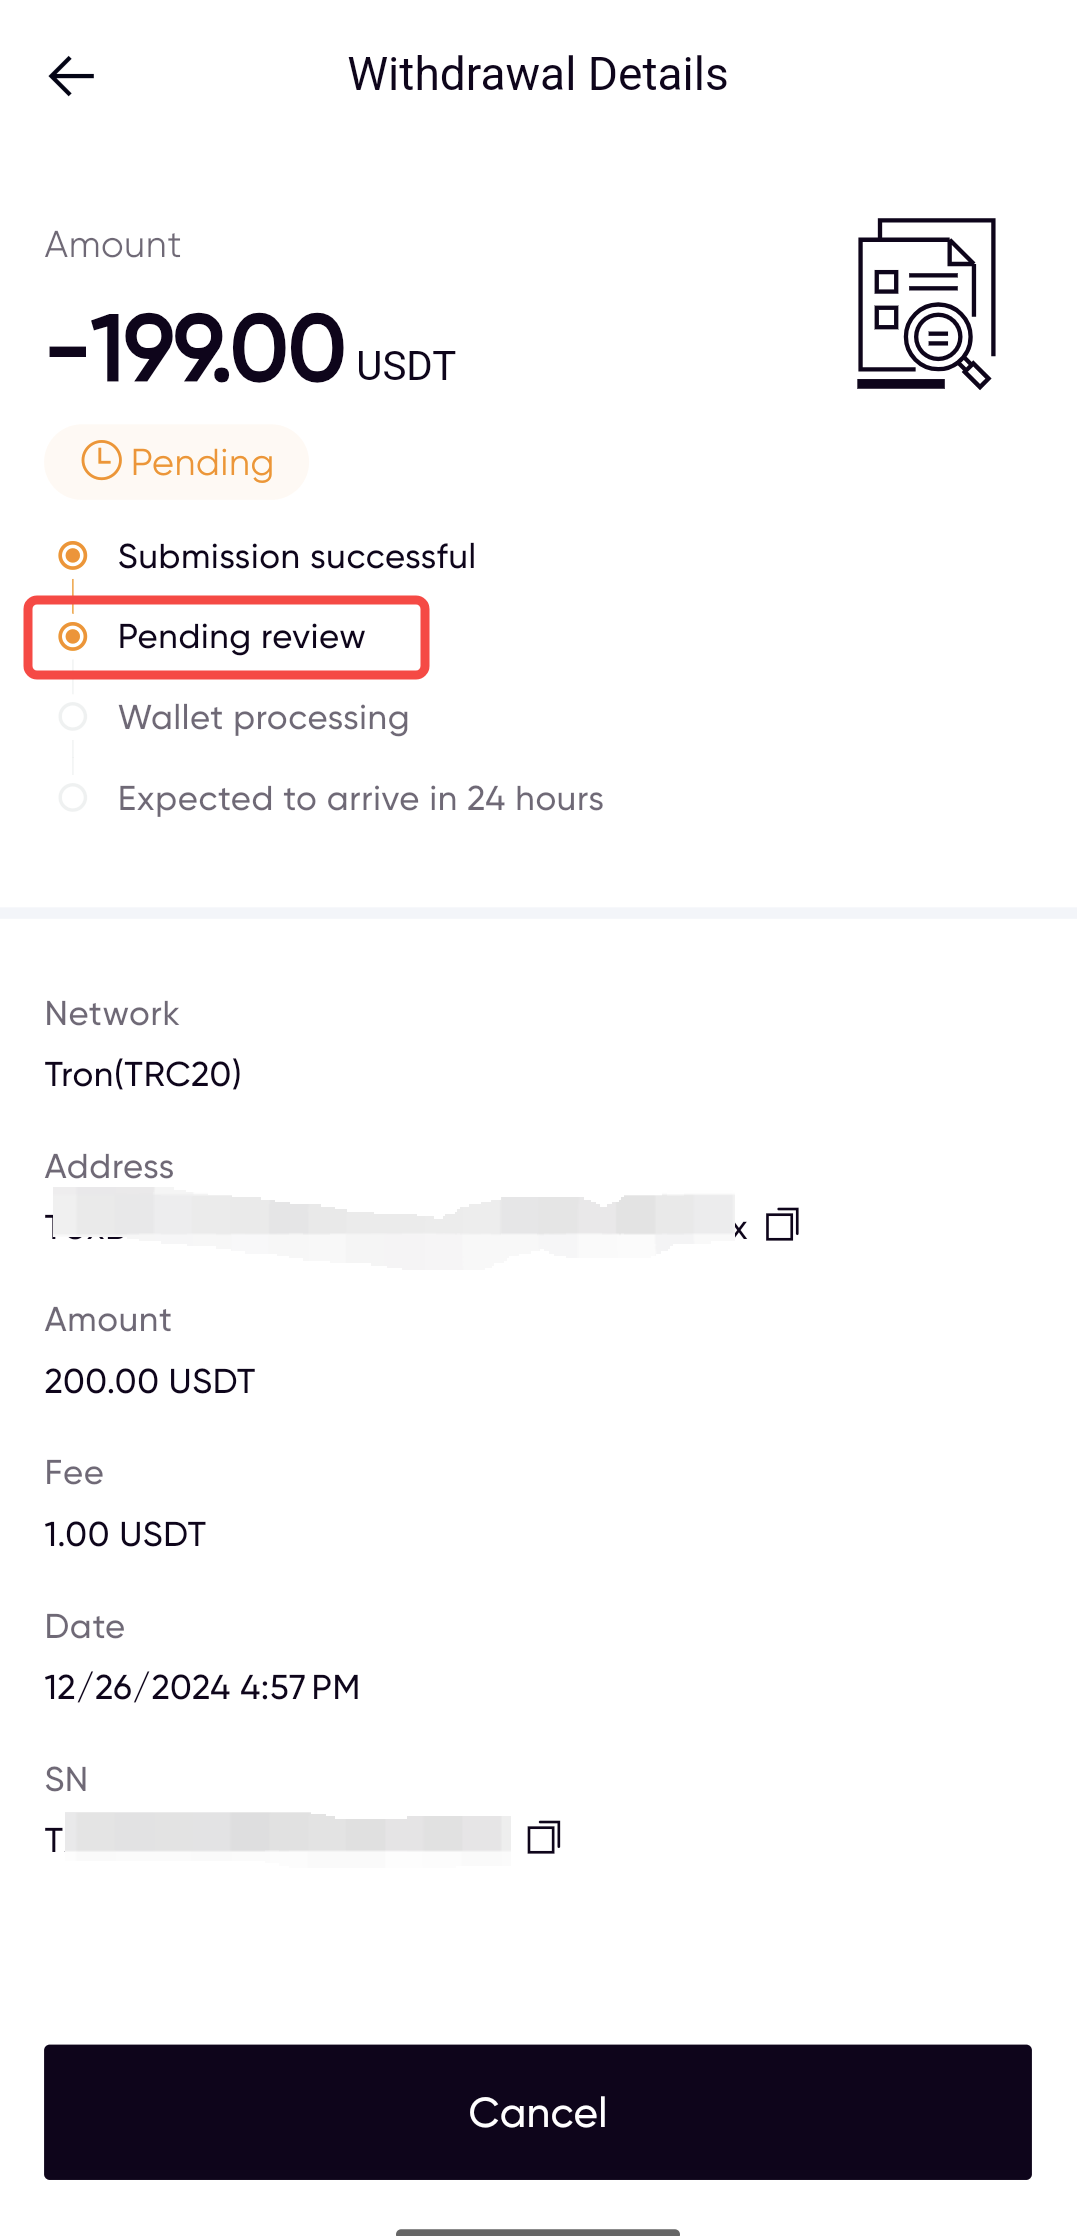The width and height of the screenshot is (1077, 2236).
Task: Select the Expected to arrive status circle
Action: [x=74, y=798]
